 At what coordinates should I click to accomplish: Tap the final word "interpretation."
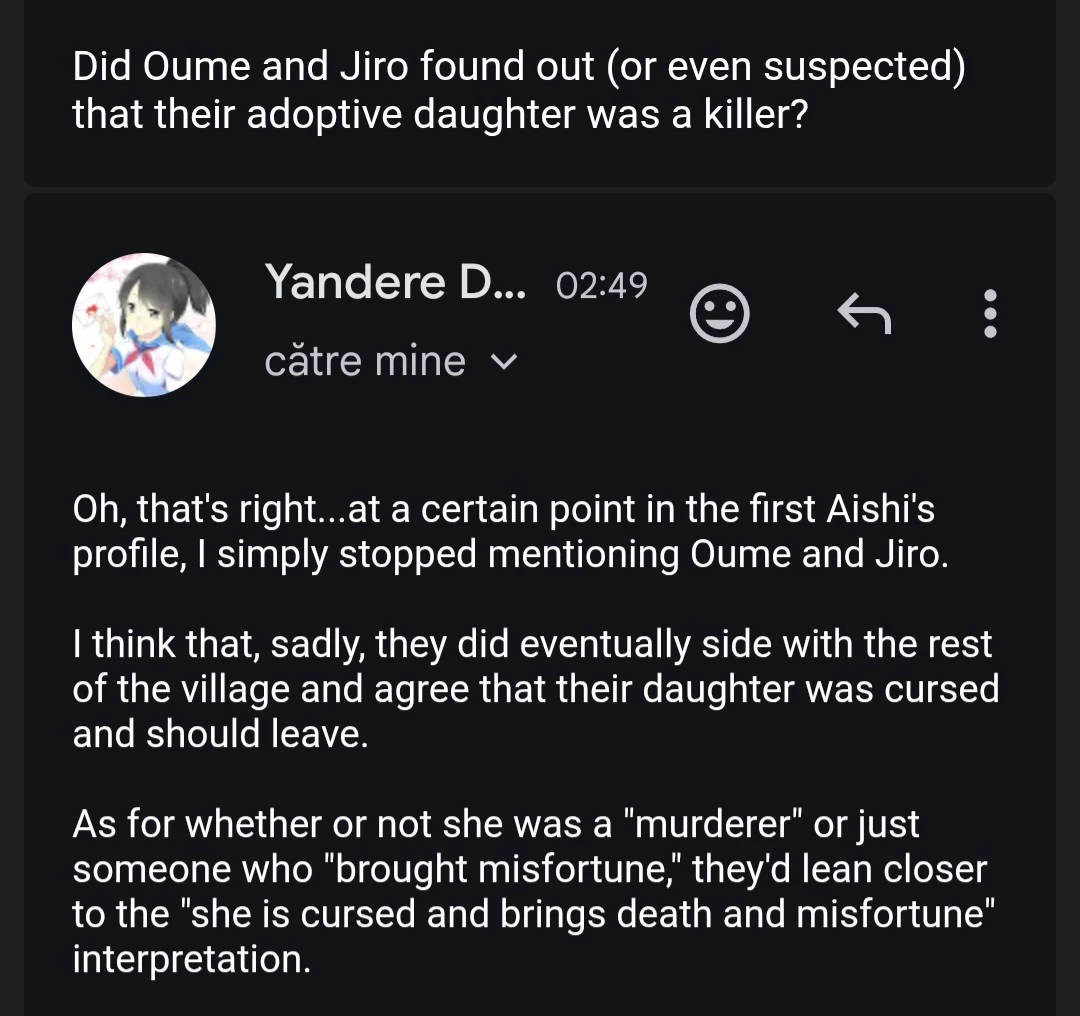pyautogui.click(x=191, y=960)
